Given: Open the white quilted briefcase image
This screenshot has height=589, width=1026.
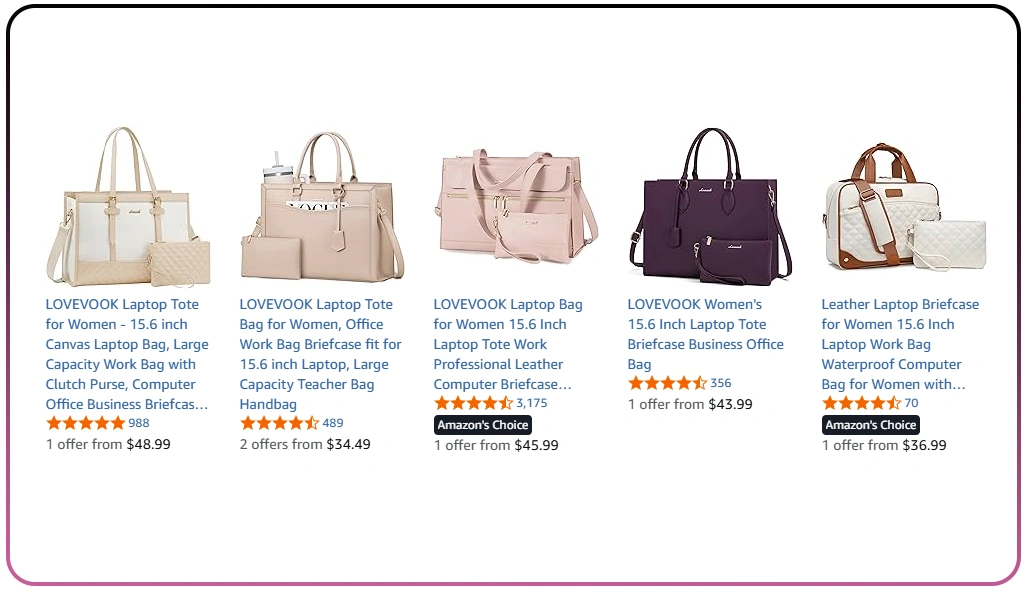Looking at the screenshot, I should pos(904,207).
